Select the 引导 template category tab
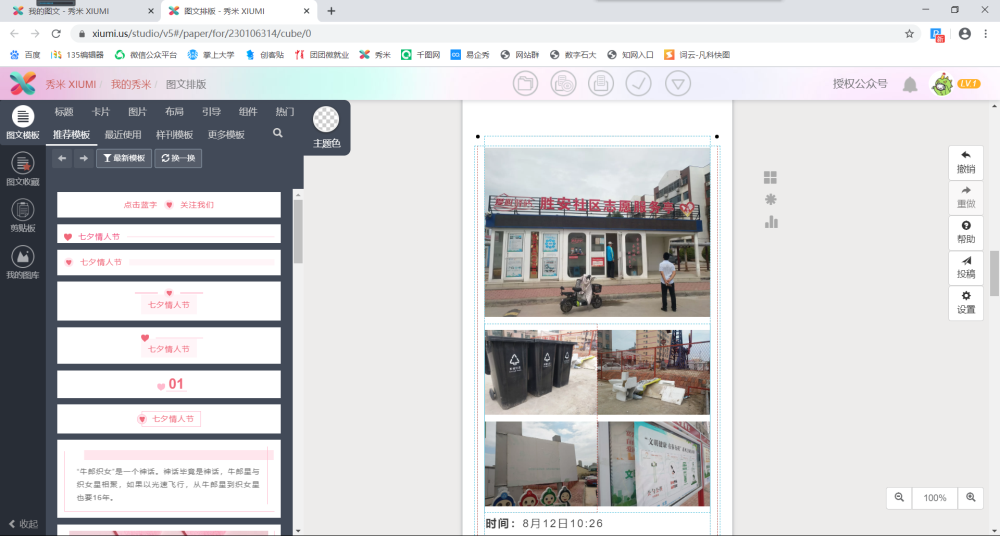 coord(211,112)
